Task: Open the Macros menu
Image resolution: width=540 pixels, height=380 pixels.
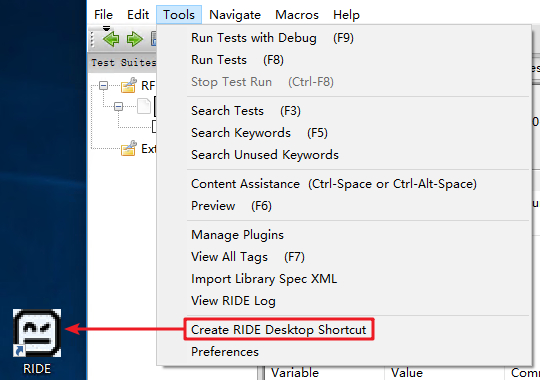Action: coord(297,15)
